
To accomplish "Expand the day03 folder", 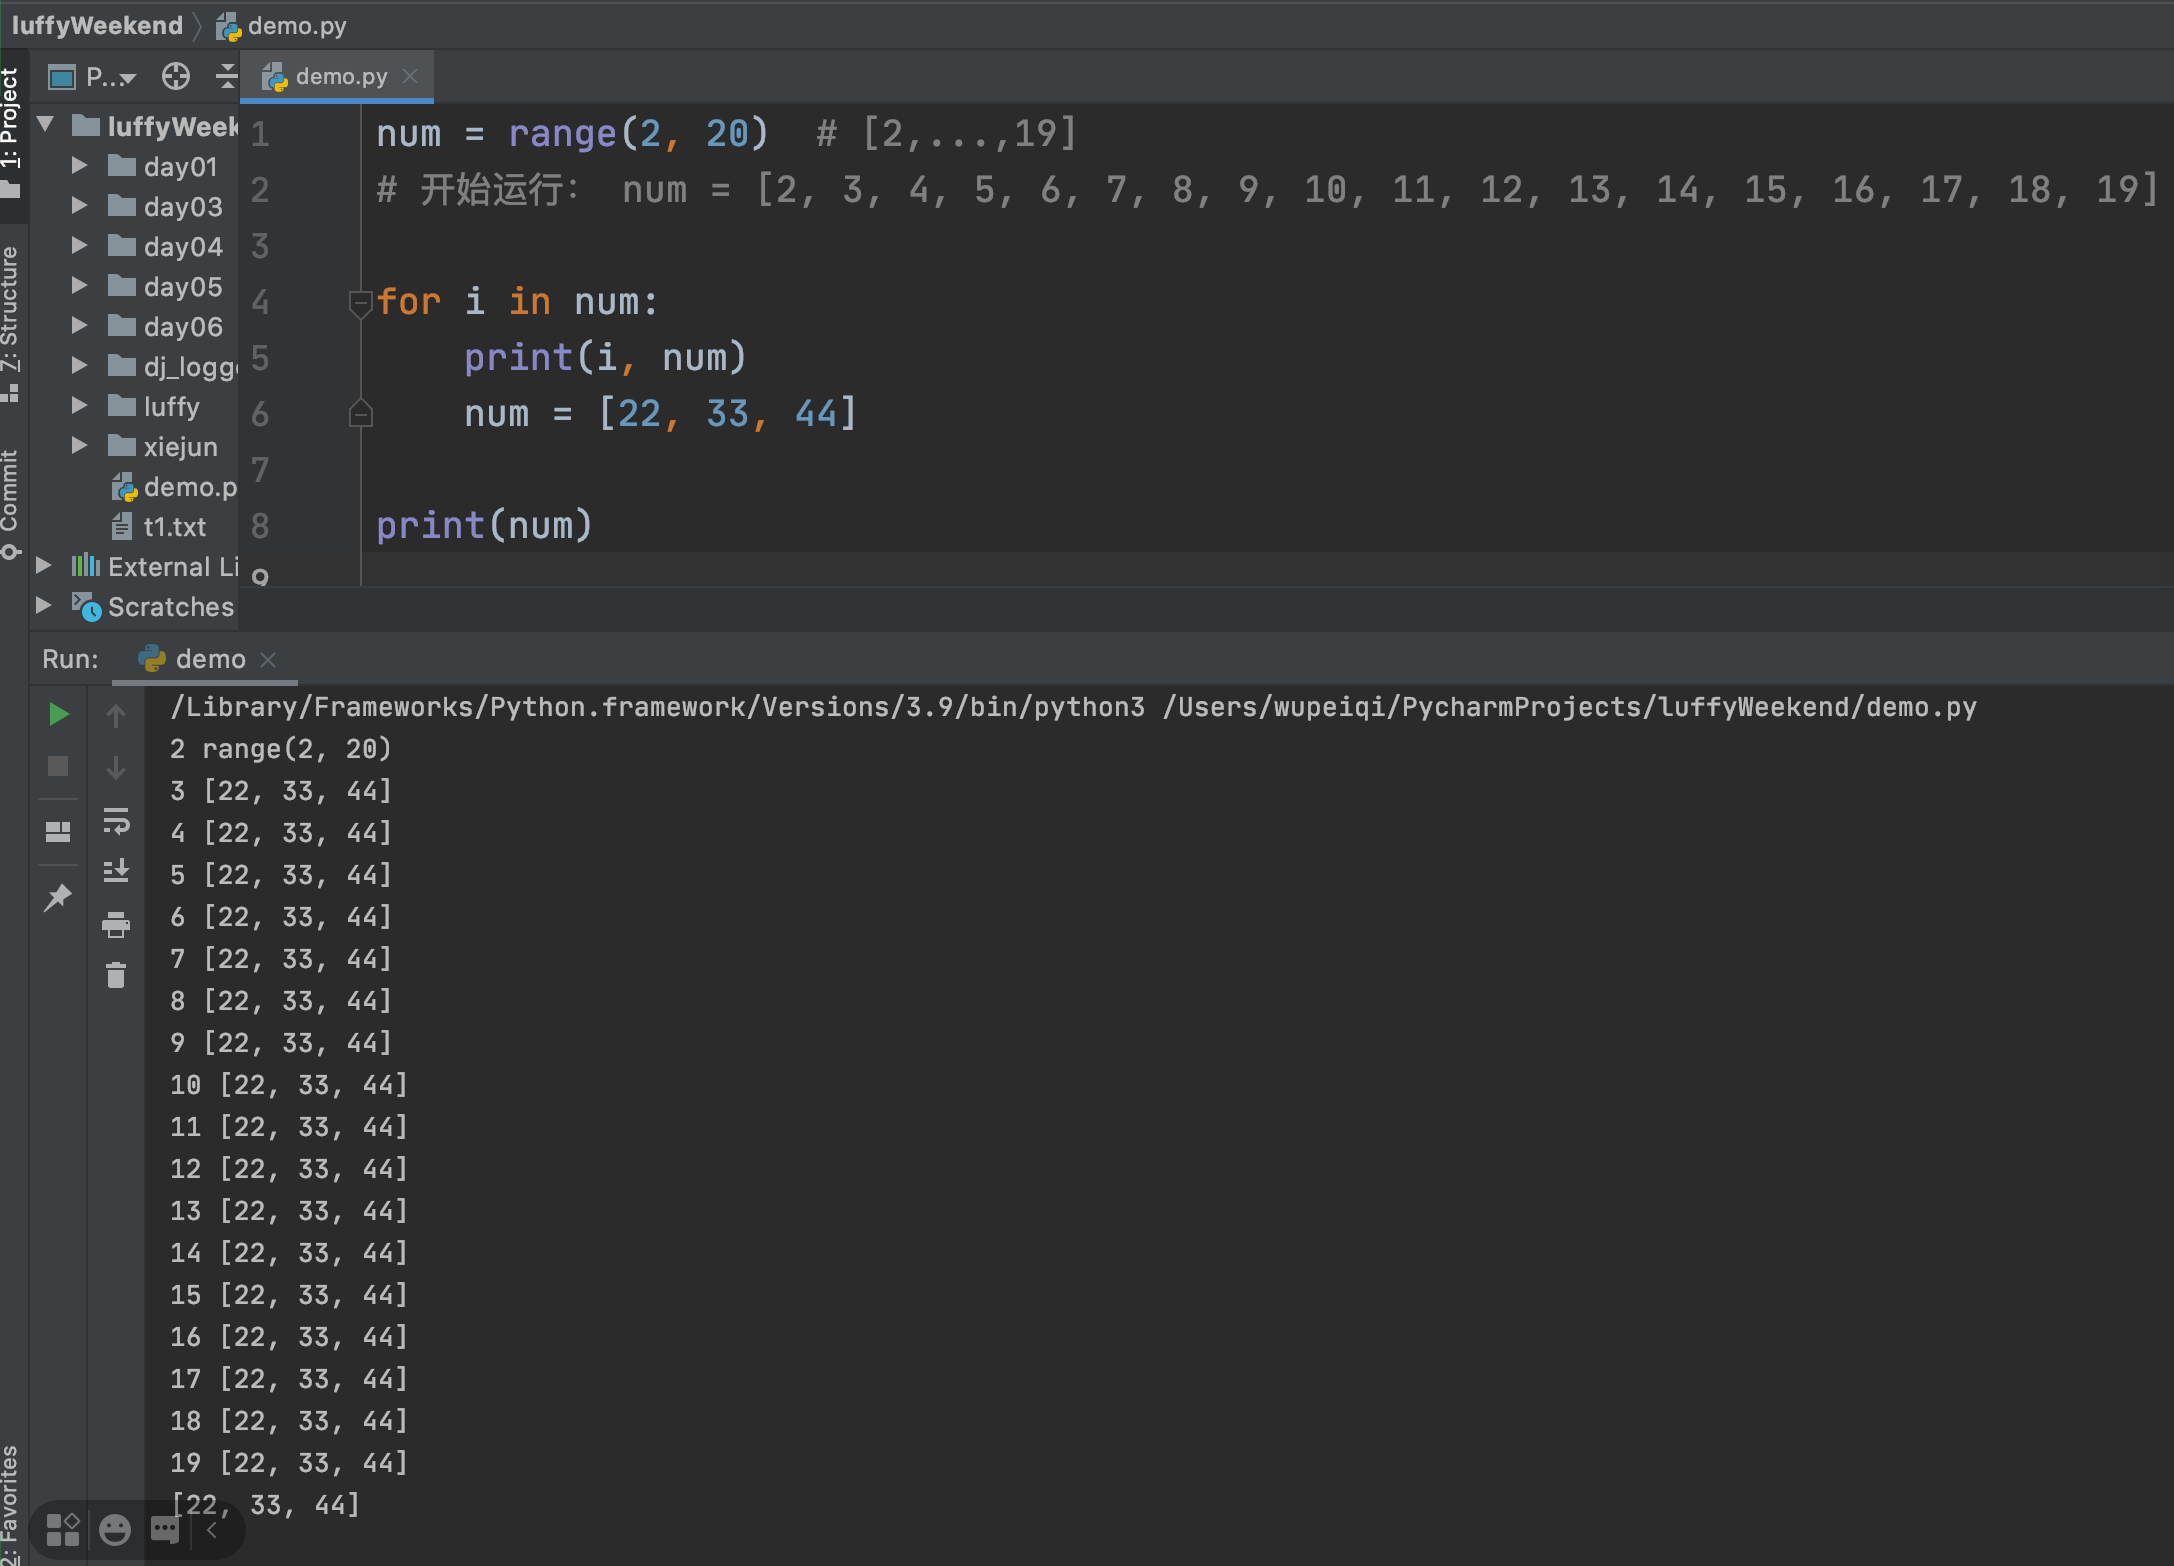I will click(x=80, y=205).
